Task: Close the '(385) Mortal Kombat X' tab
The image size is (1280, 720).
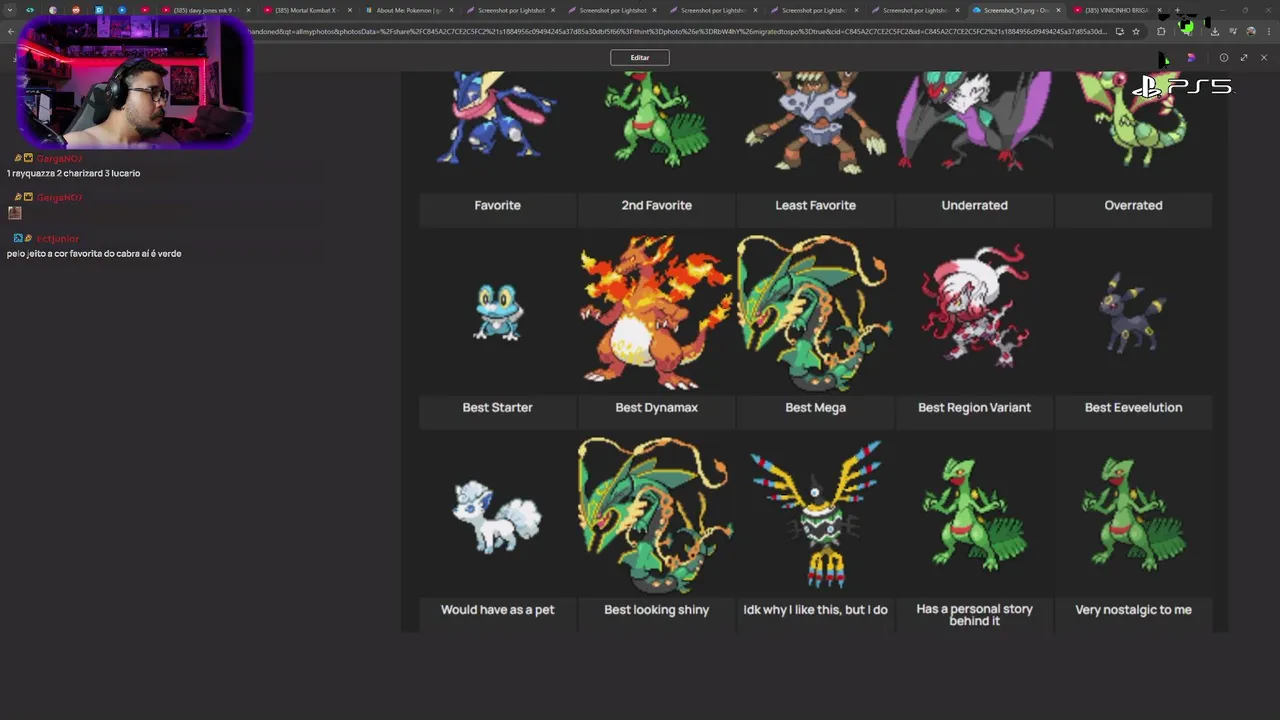Action: pyautogui.click(x=350, y=10)
